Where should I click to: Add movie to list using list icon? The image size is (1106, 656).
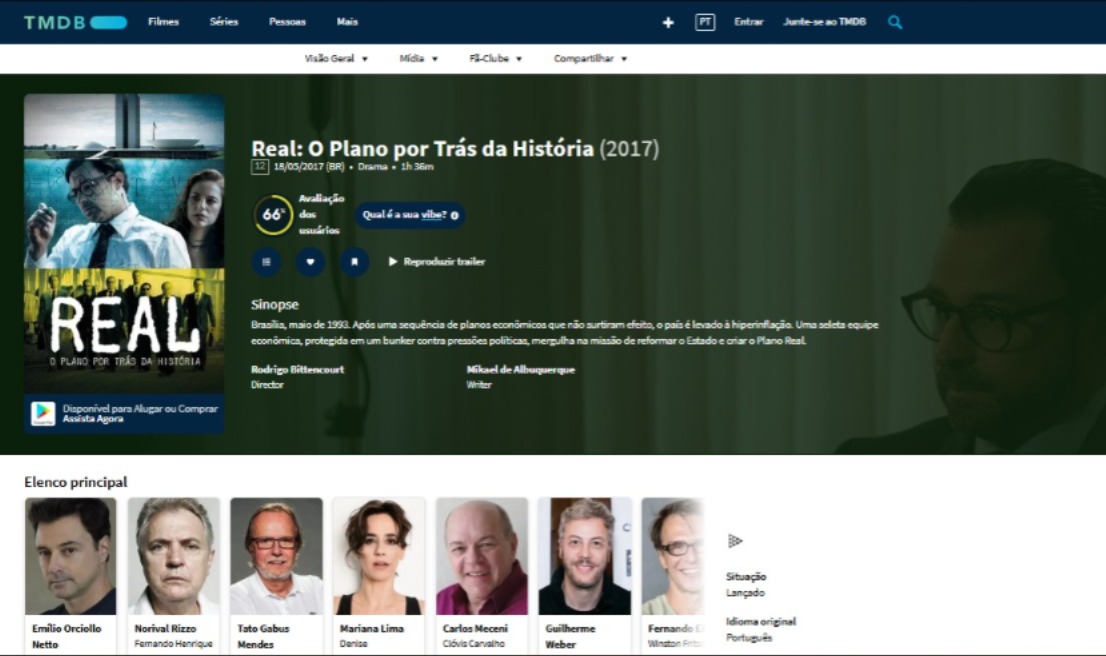tap(267, 262)
